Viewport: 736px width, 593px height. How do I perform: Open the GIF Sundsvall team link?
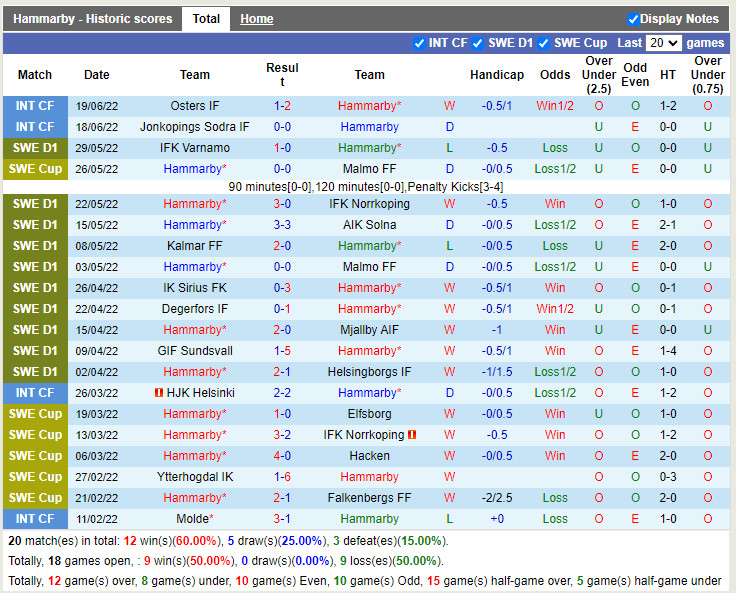(195, 351)
